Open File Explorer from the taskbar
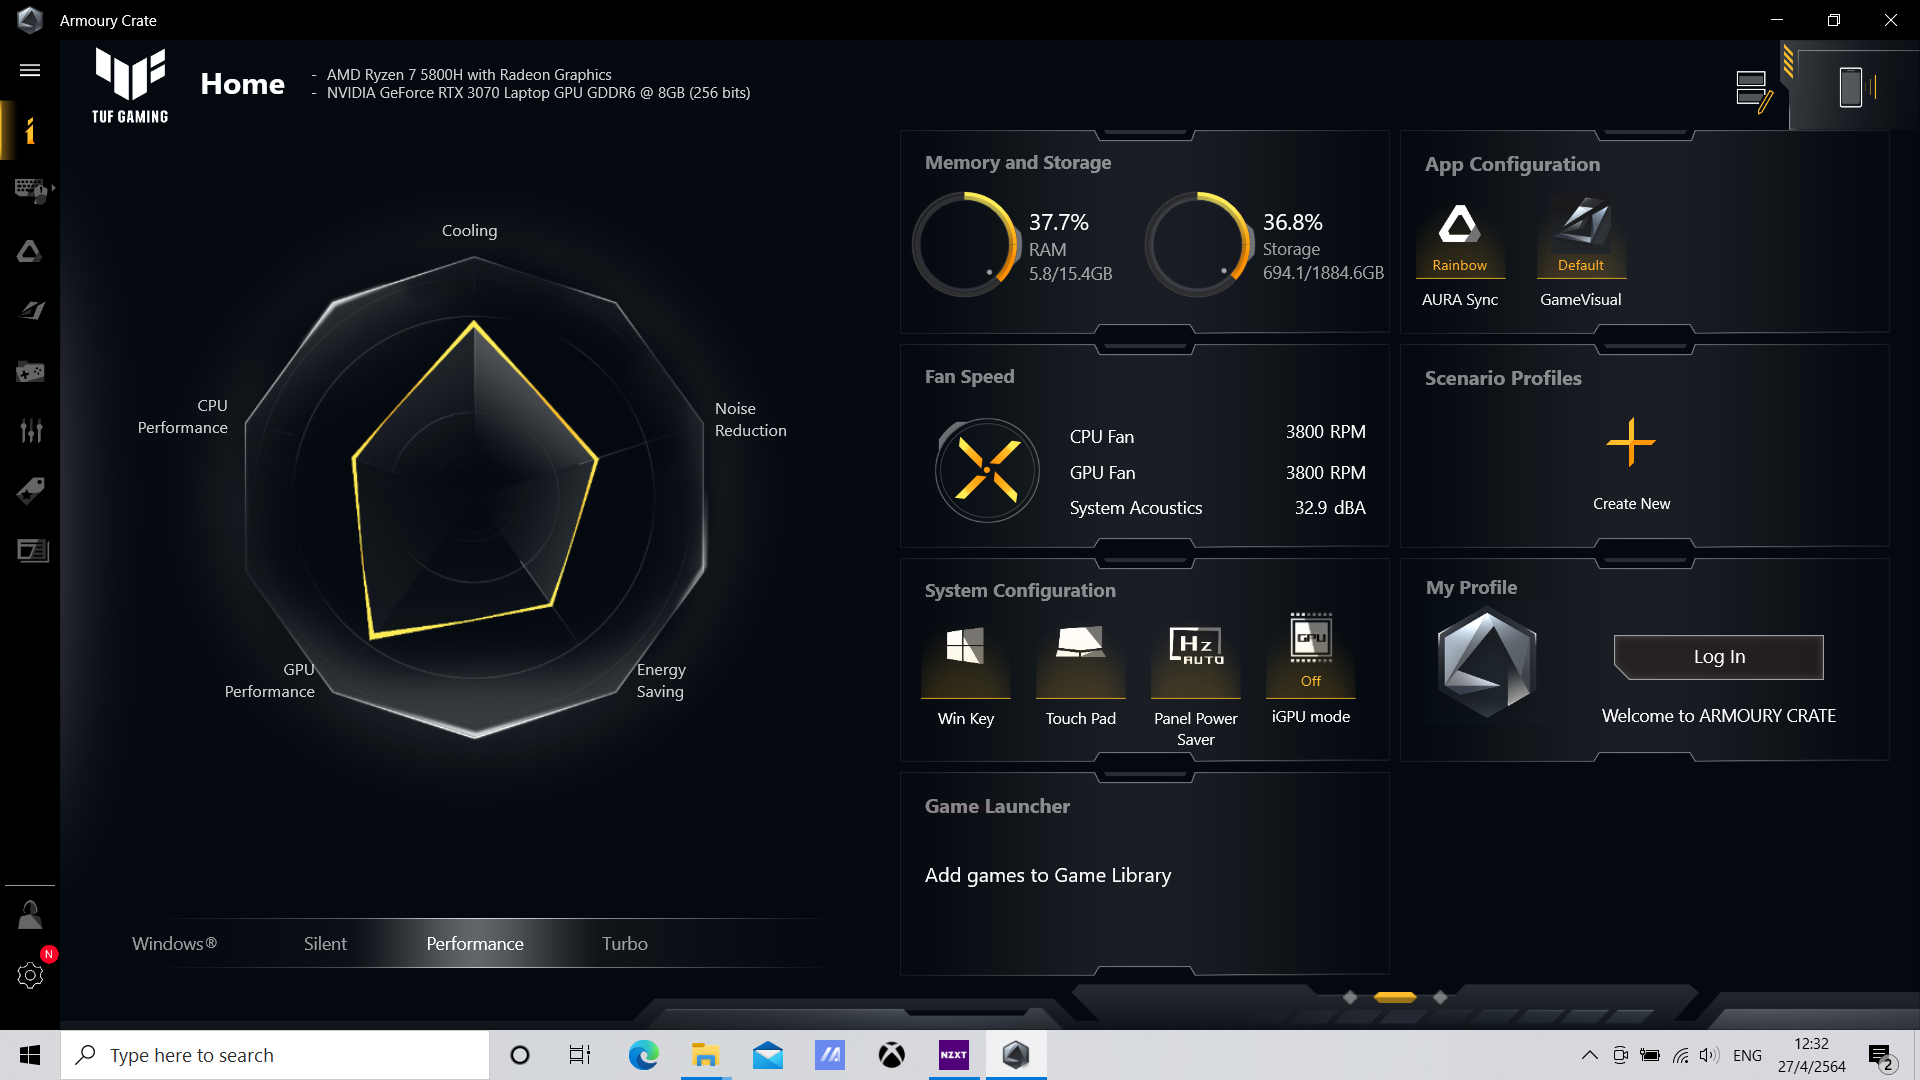This screenshot has width=1920, height=1080. point(705,1055)
